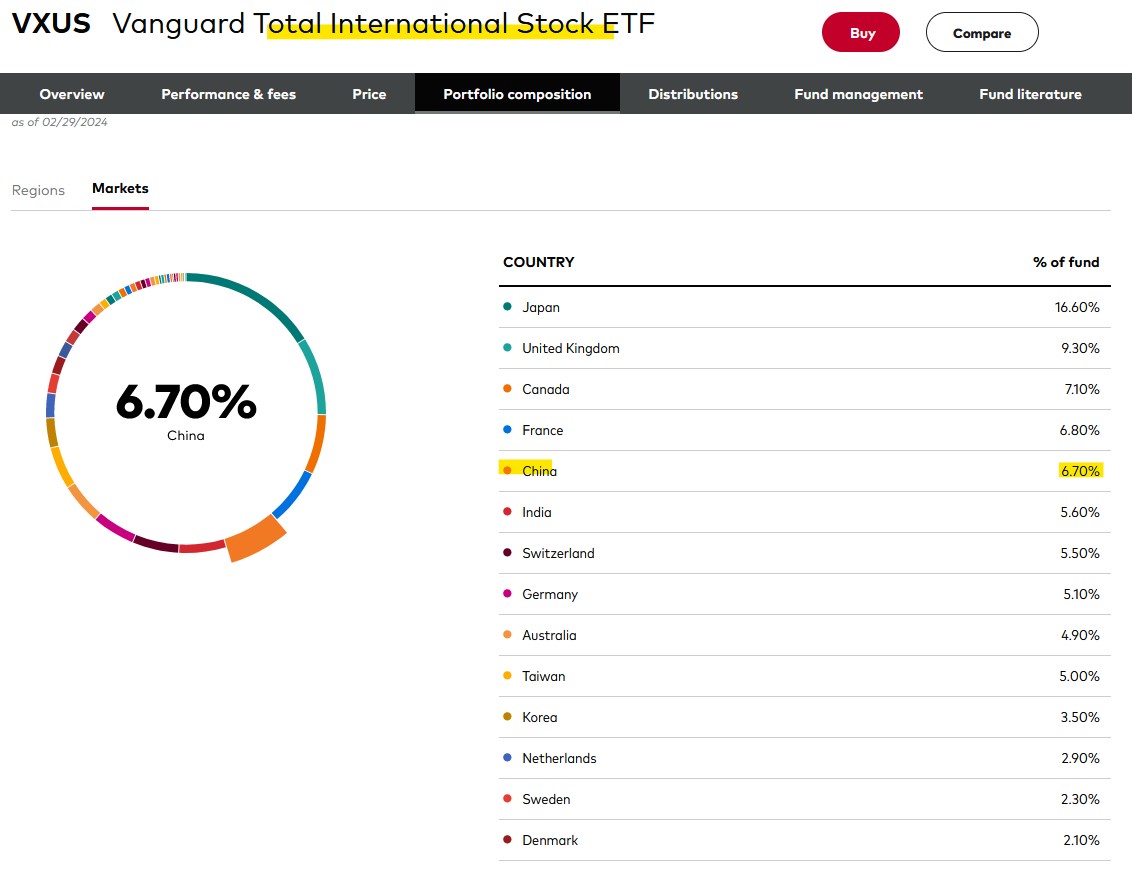Open the Fund literature tab

(1030, 94)
